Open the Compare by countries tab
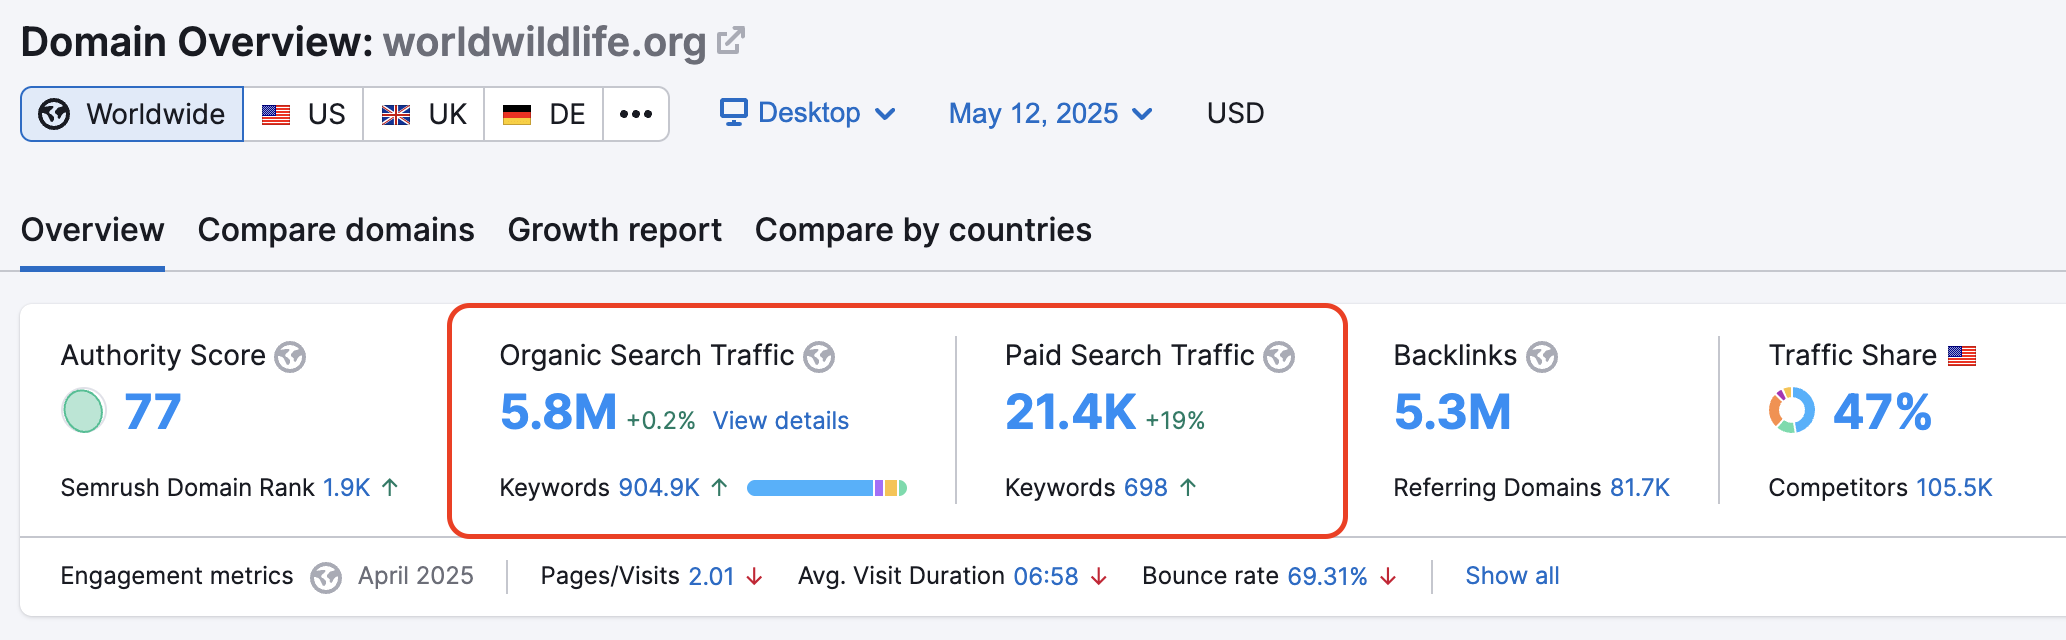2066x640 pixels. point(922,230)
